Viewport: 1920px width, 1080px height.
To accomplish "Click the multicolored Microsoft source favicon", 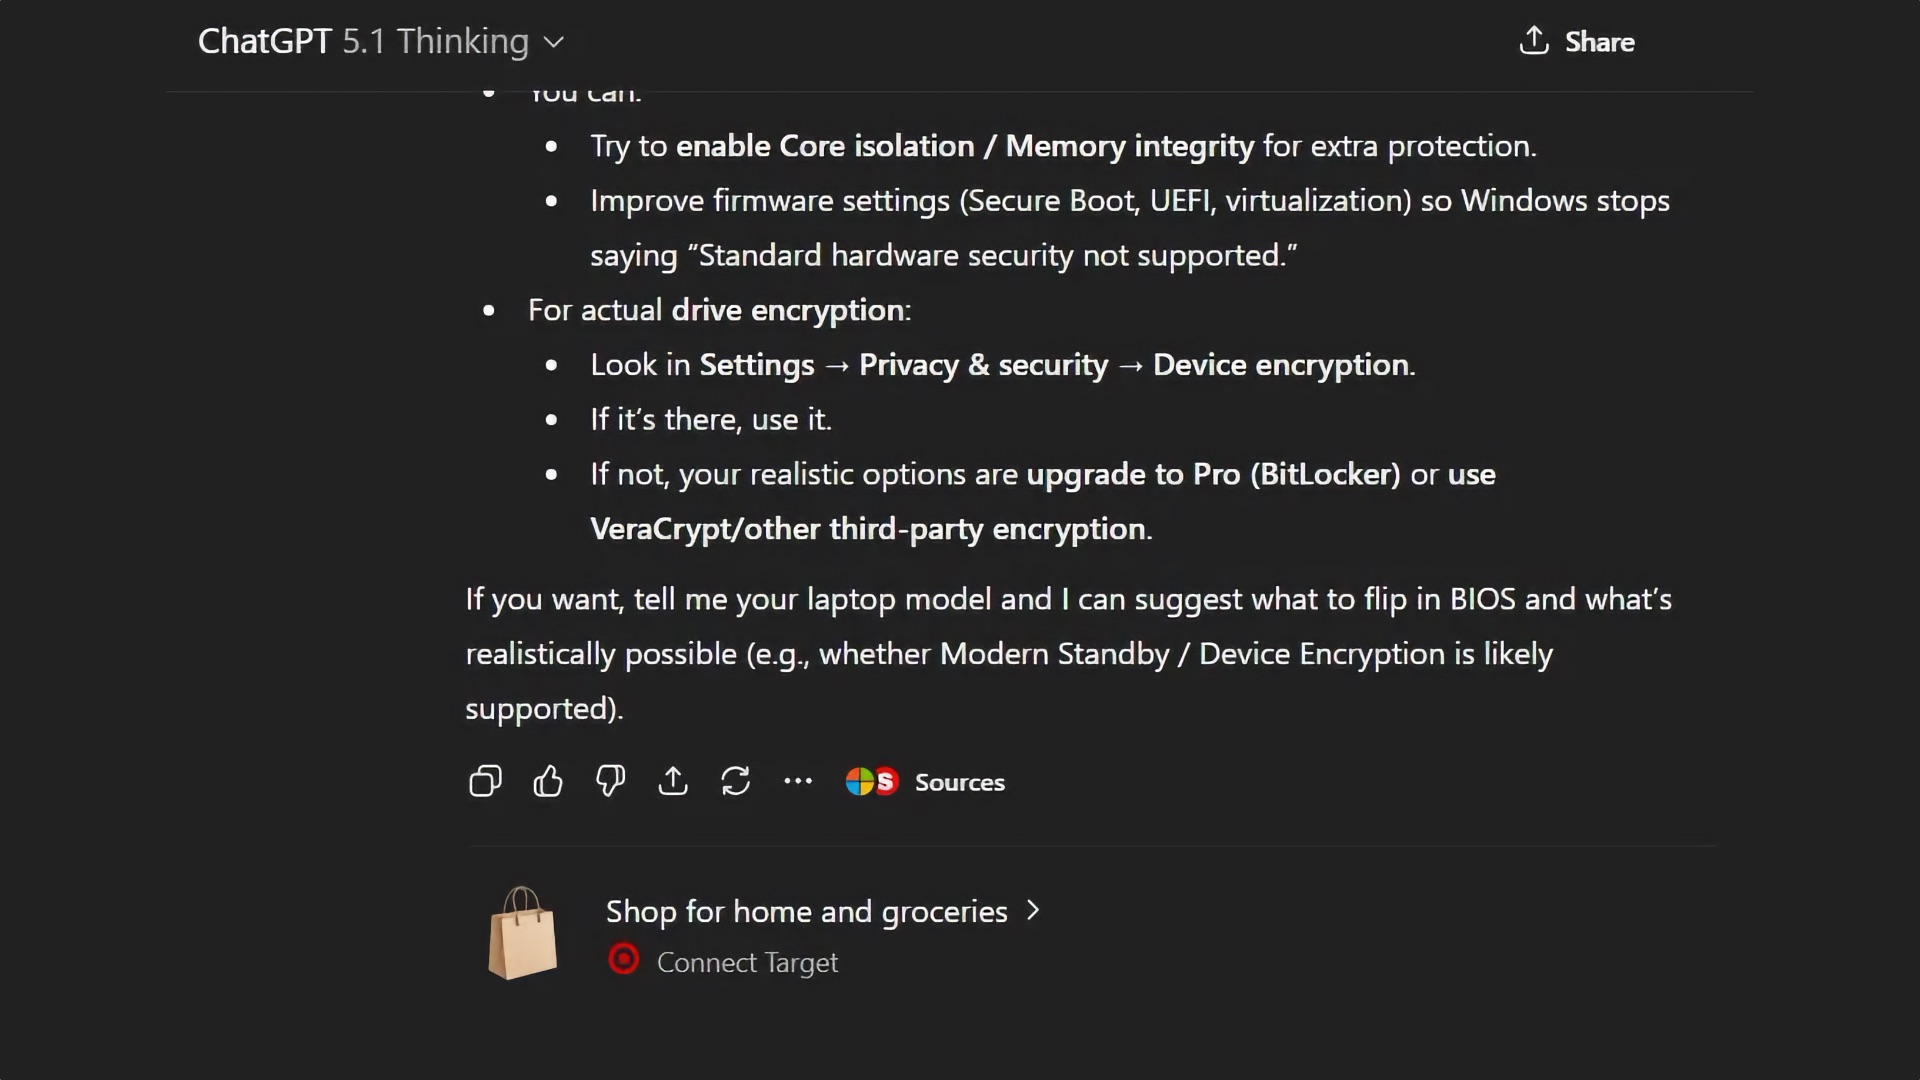I will 859,782.
